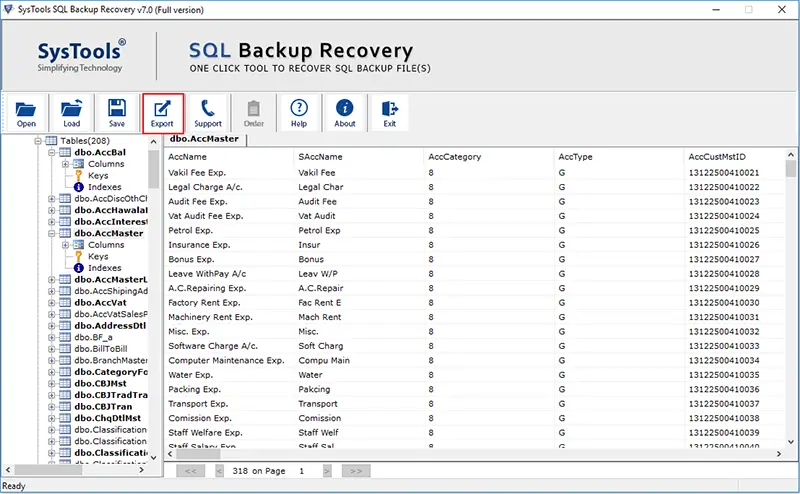The image size is (800, 494).
Task: Select the dbo.ChqDtlMst table
Action: (x=107, y=418)
